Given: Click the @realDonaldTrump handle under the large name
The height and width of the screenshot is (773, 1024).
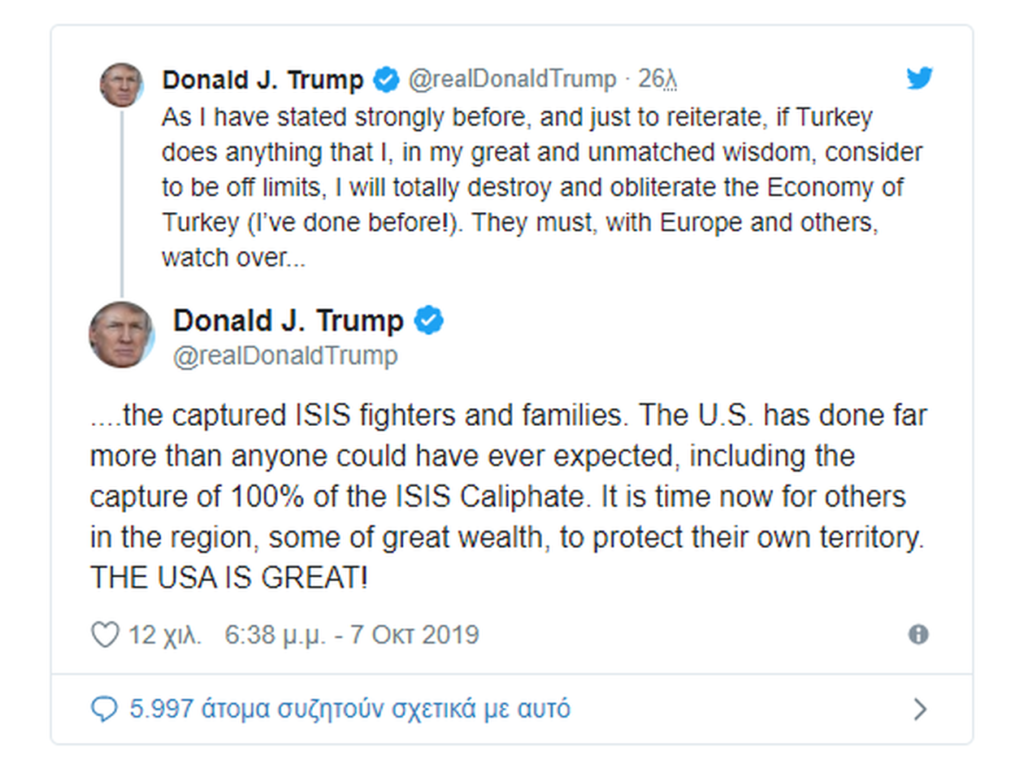Looking at the screenshot, I should point(285,356).
